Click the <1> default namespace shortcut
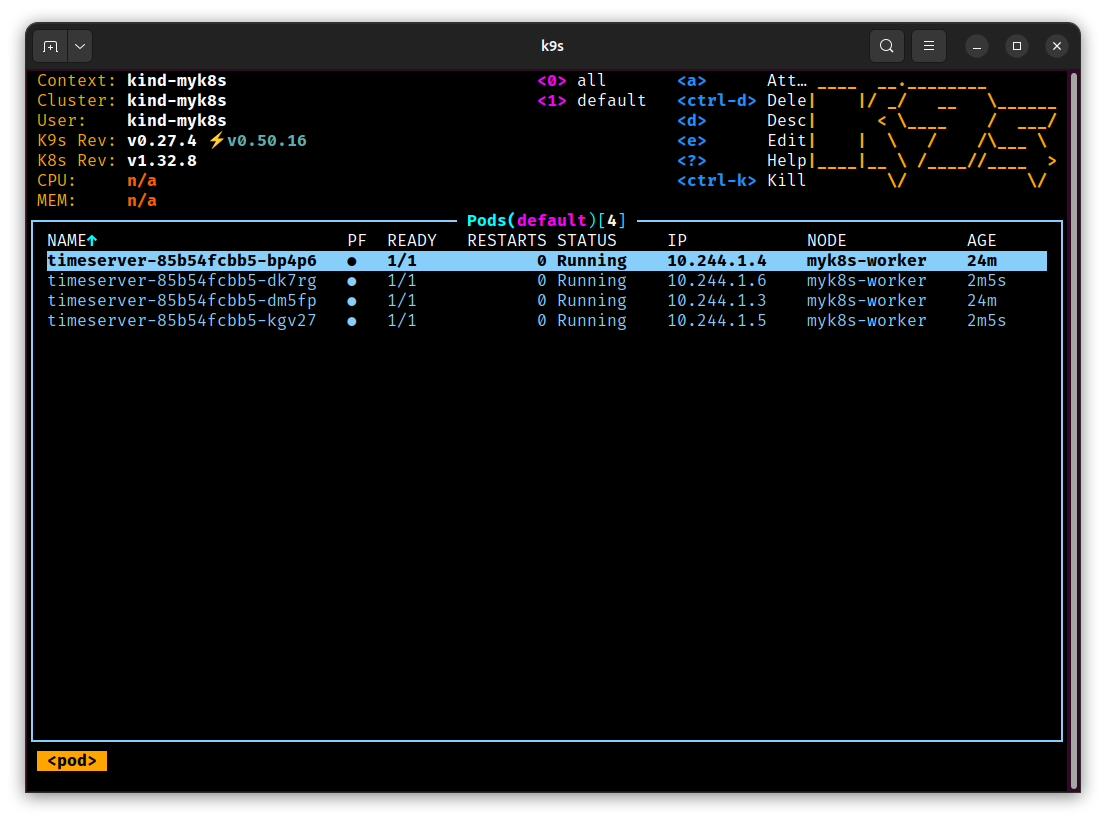This screenshot has width=1106, height=821. click(x=591, y=101)
